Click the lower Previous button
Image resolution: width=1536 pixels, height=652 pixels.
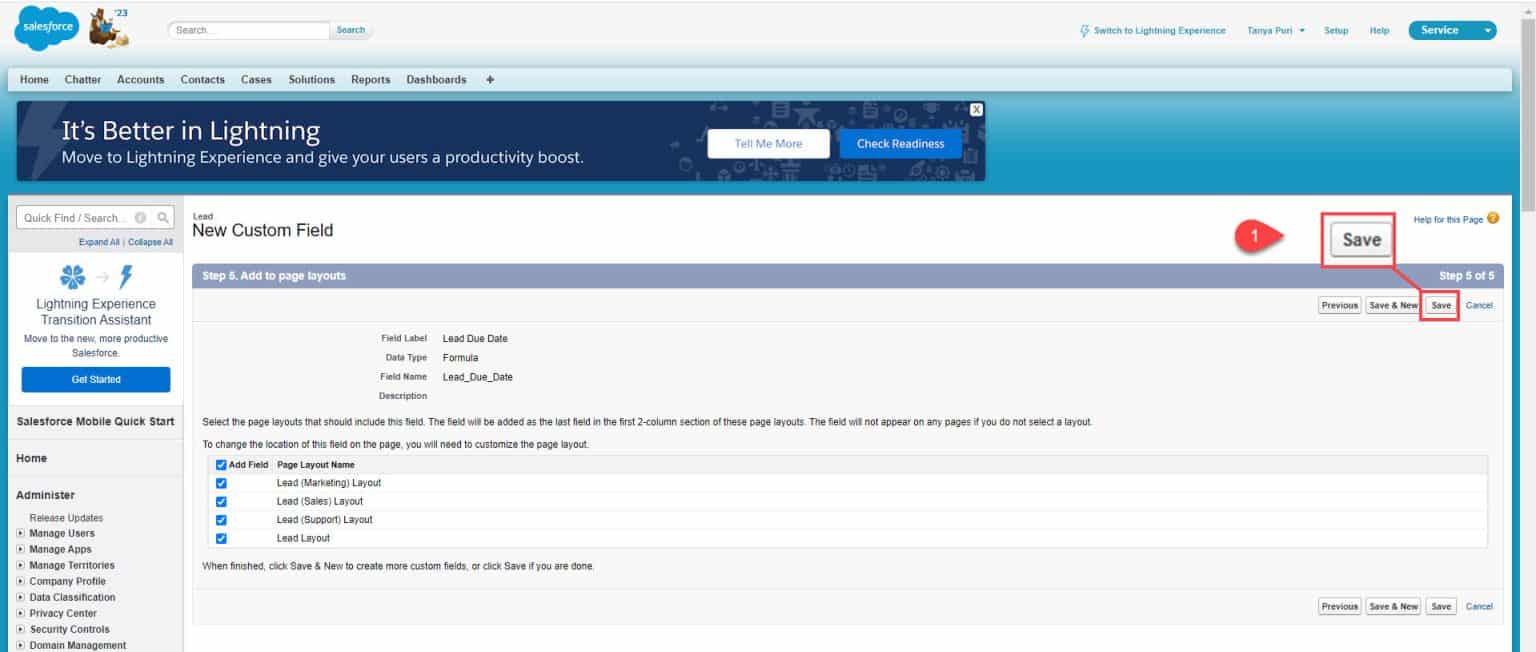1339,607
